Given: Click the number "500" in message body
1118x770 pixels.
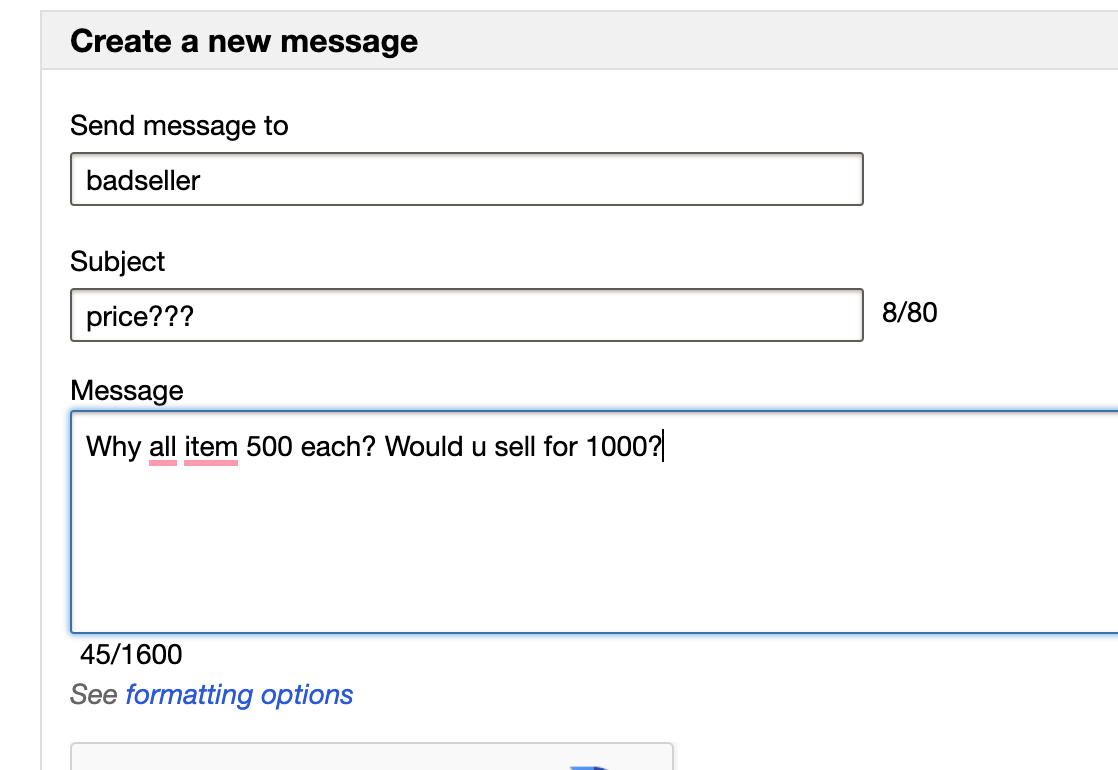Looking at the screenshot, I should pos(269,446).
